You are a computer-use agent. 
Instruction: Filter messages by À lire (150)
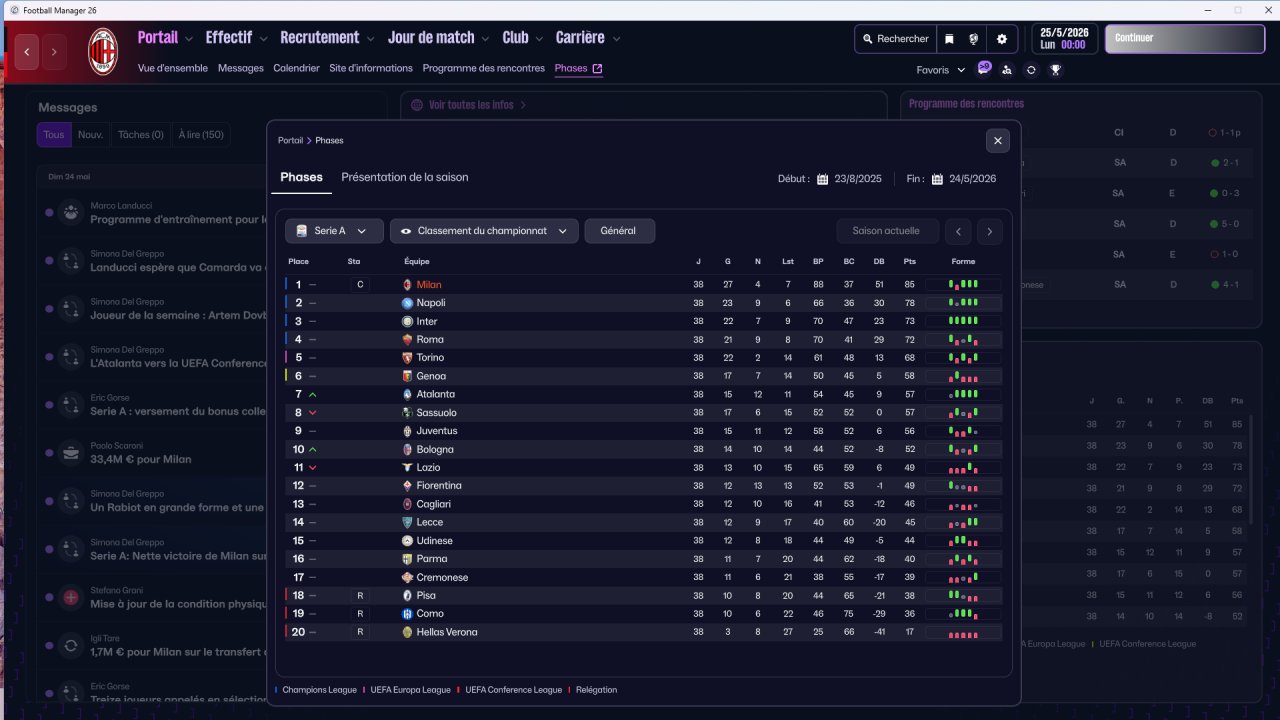201,135
